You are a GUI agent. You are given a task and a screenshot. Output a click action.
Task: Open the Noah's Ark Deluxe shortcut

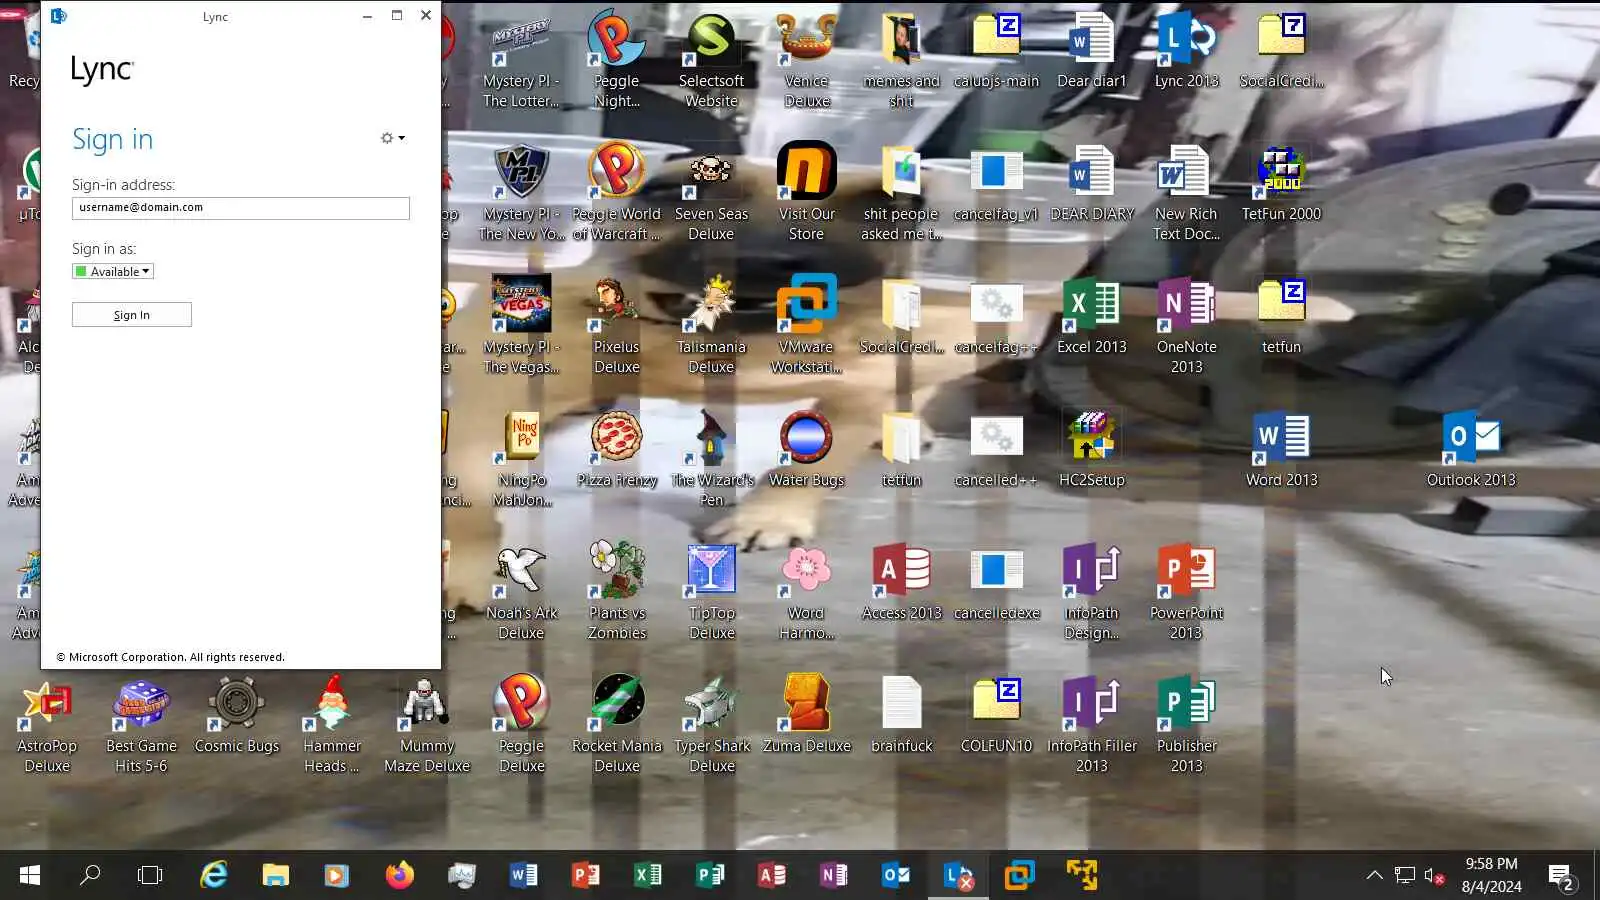coord(521,592)
